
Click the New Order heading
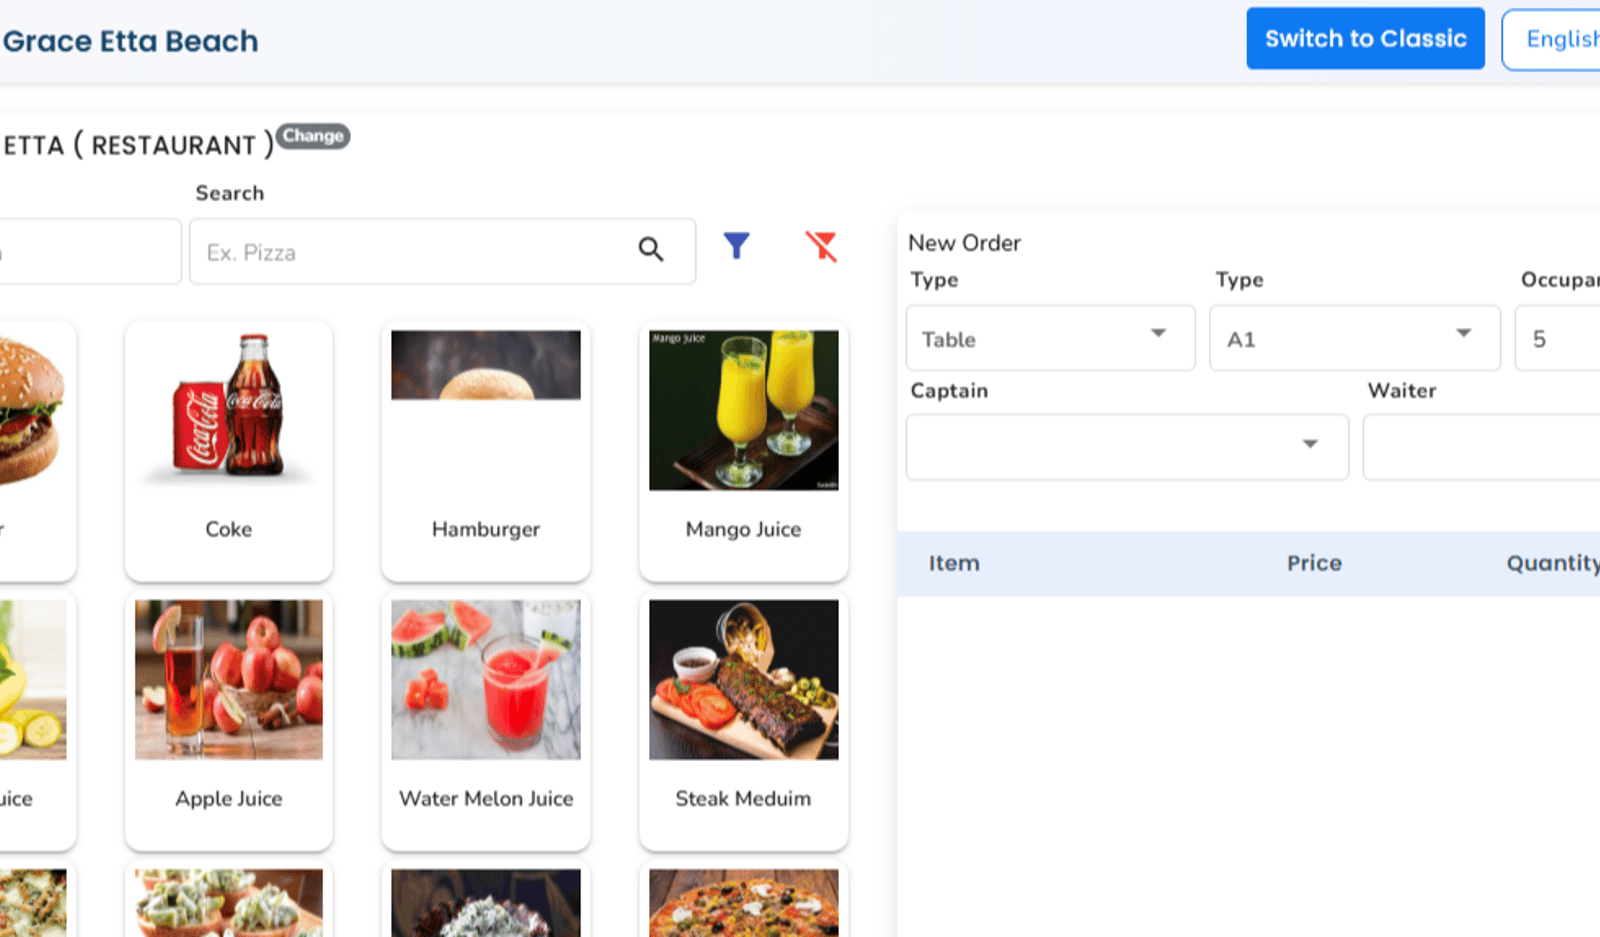tap(964, 243)
